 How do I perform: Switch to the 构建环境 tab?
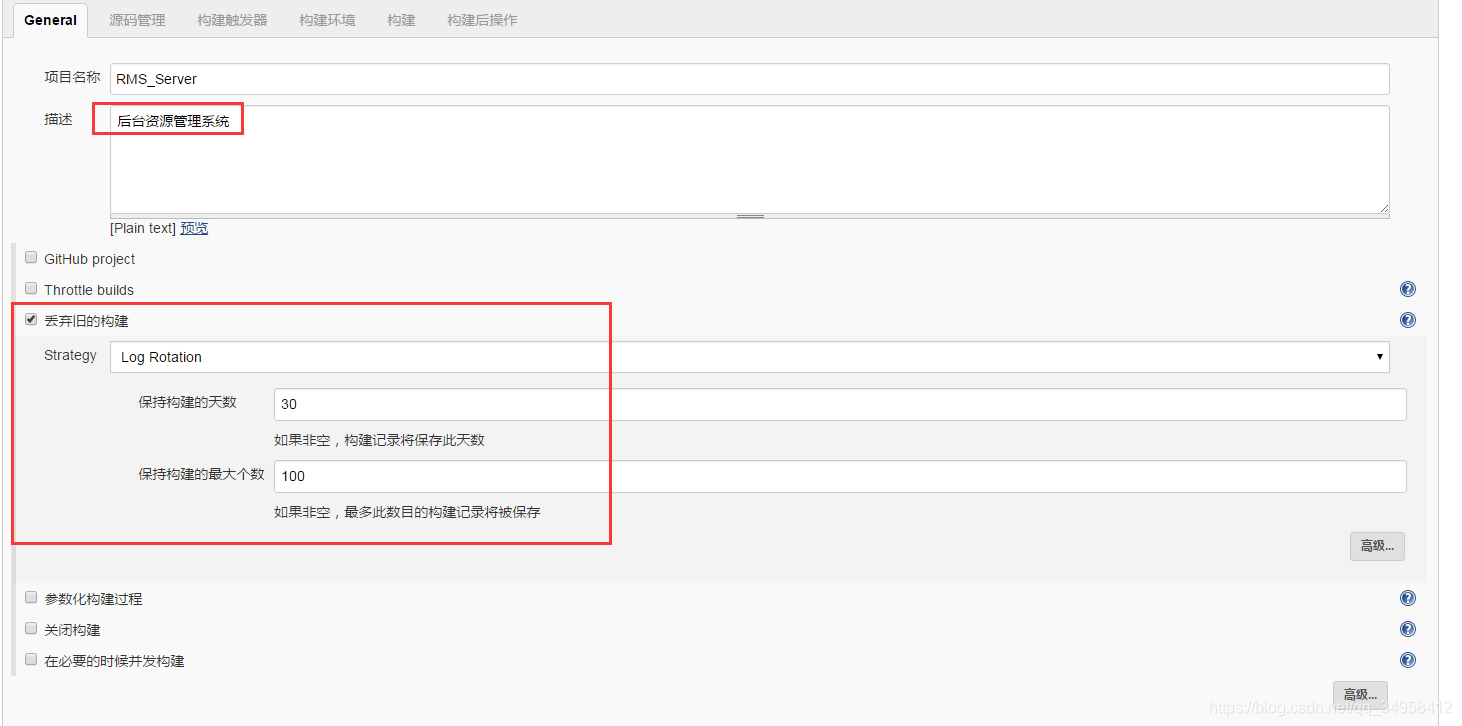pos(327,20)
